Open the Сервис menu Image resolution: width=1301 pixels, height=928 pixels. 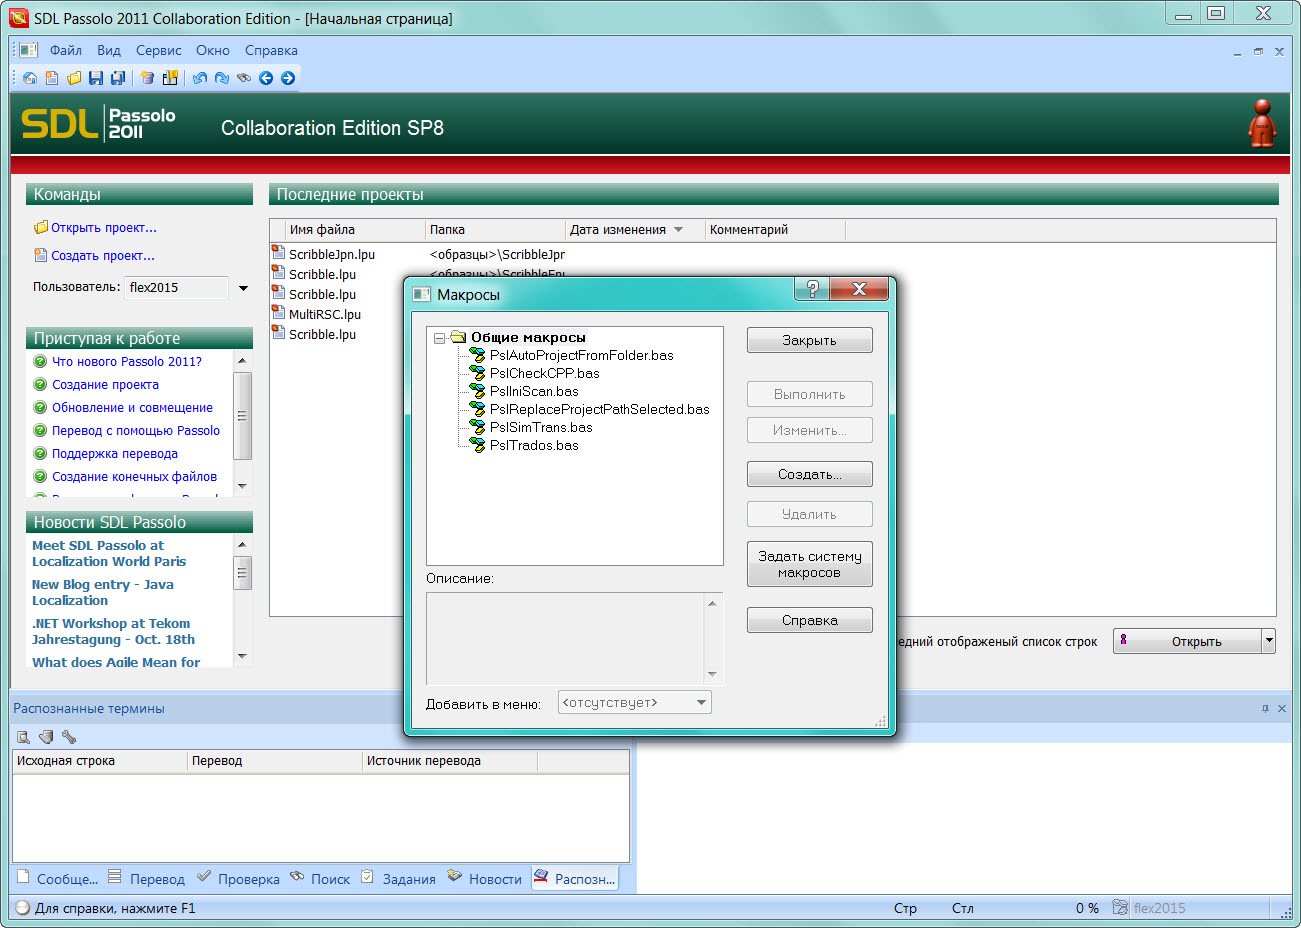coord(159,50)
